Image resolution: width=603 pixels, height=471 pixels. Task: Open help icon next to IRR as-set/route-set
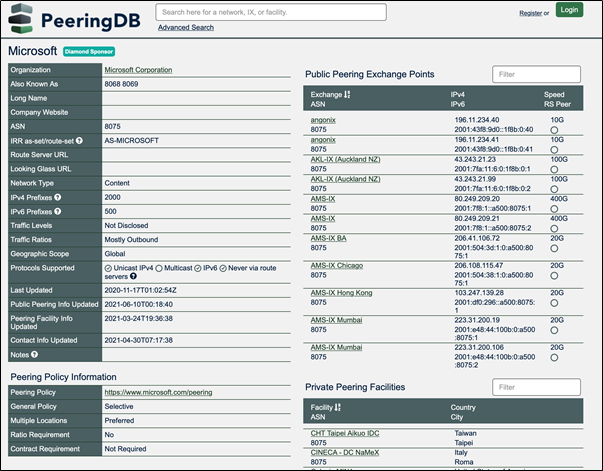point(79,141)
